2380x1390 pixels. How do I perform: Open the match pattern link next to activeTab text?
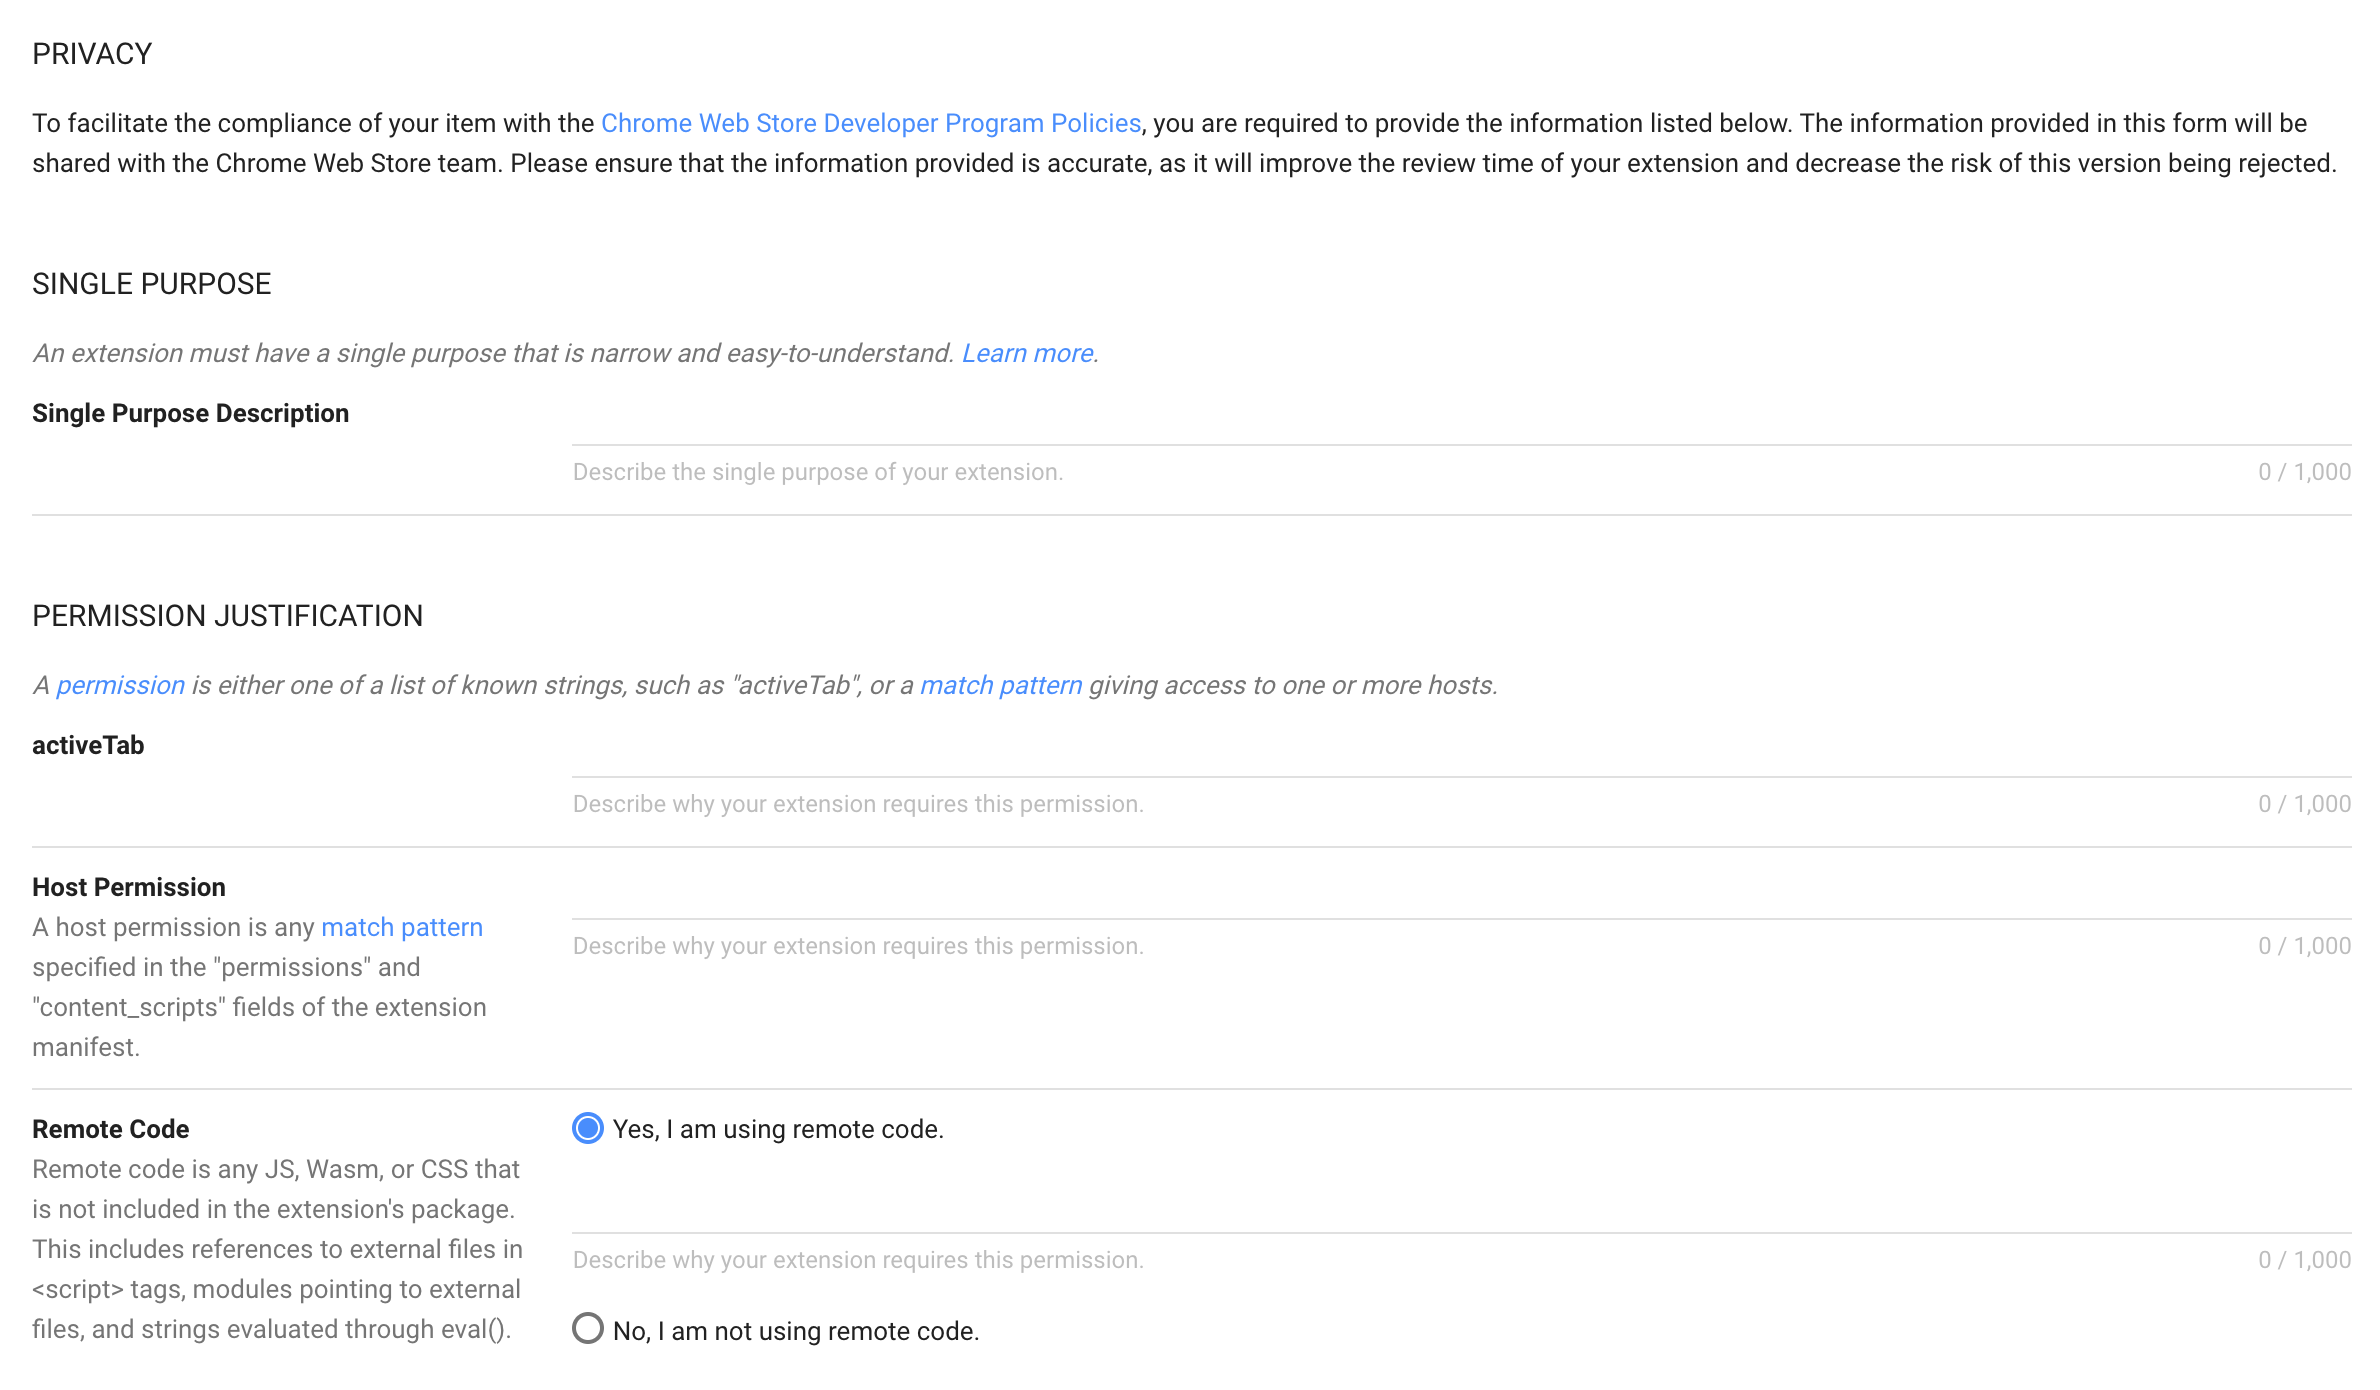pos(1000,684)
